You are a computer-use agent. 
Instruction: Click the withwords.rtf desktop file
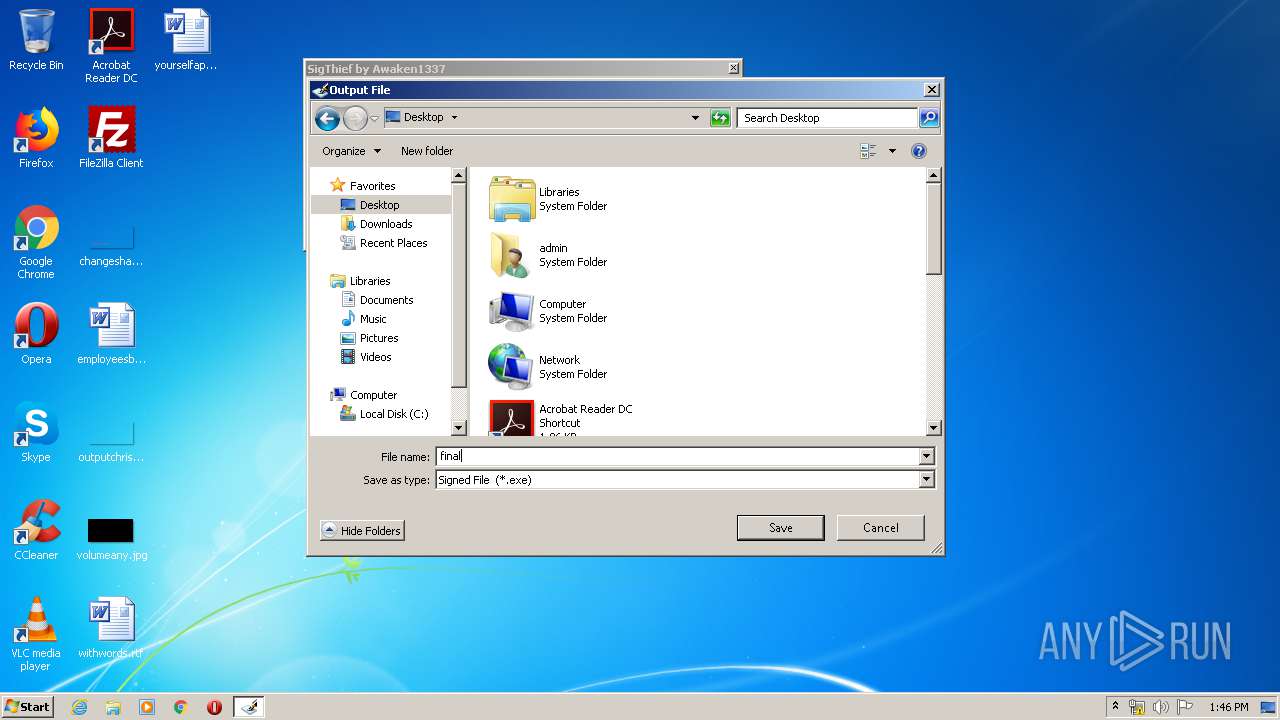coord(111,628)
